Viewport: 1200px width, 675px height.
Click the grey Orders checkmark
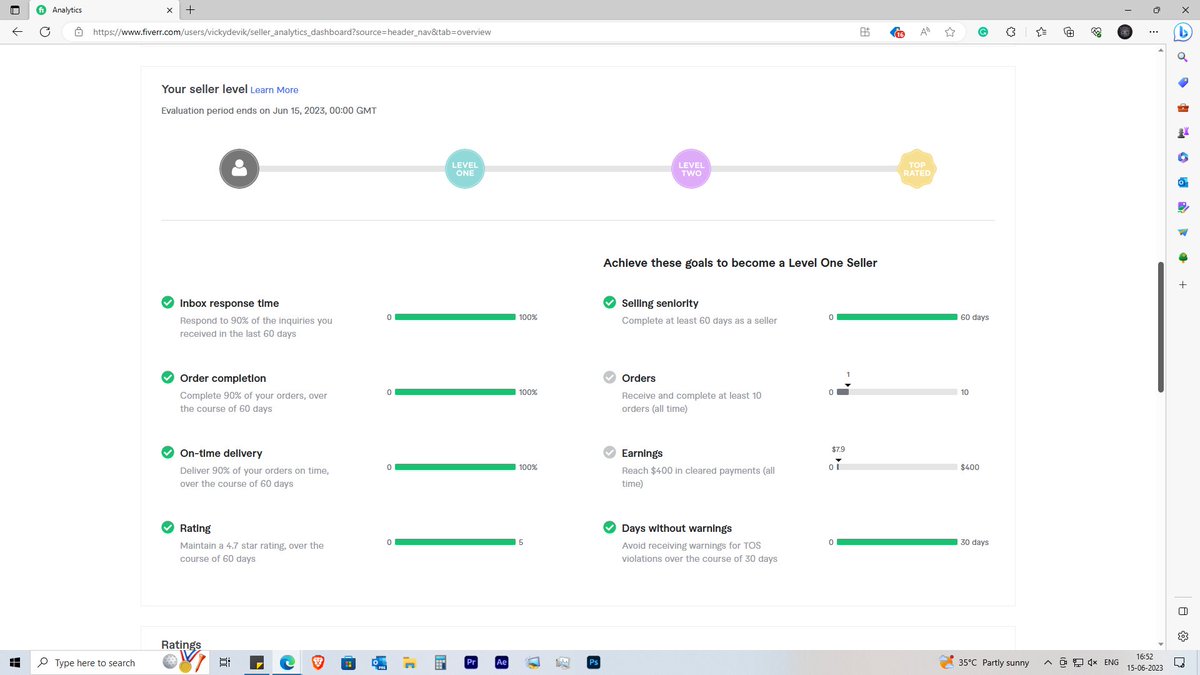click(610, 378)
